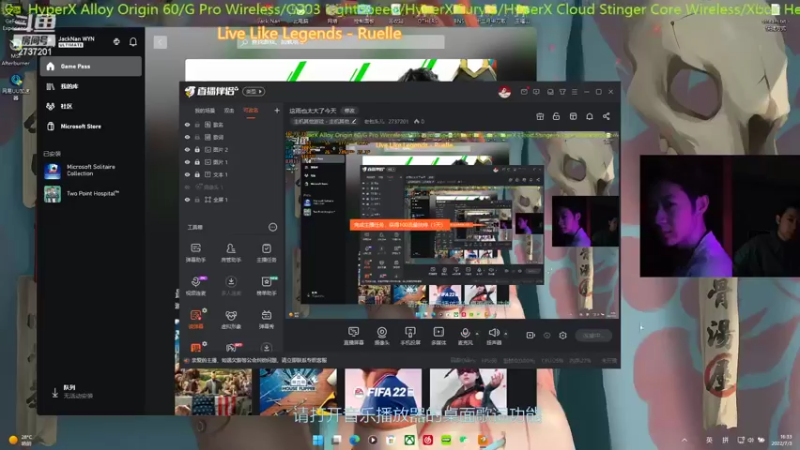Switch to the 我的场景 scene tab
The height and width of the screenshot is (450, 800).
pos(205,111)
